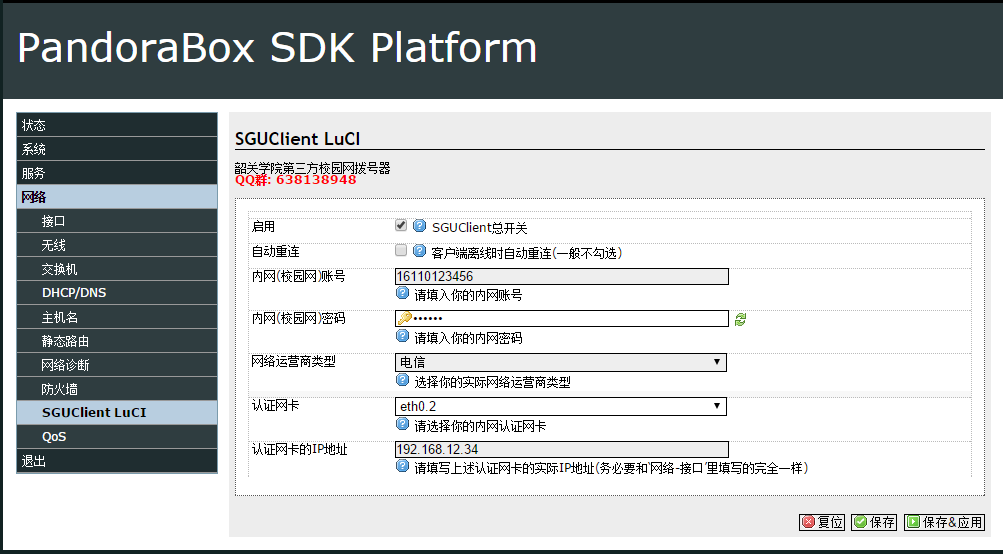Viewport: 1003px width, 554px height.
Task: Click the 网络运营商类型 label
Action: (294, 361)
